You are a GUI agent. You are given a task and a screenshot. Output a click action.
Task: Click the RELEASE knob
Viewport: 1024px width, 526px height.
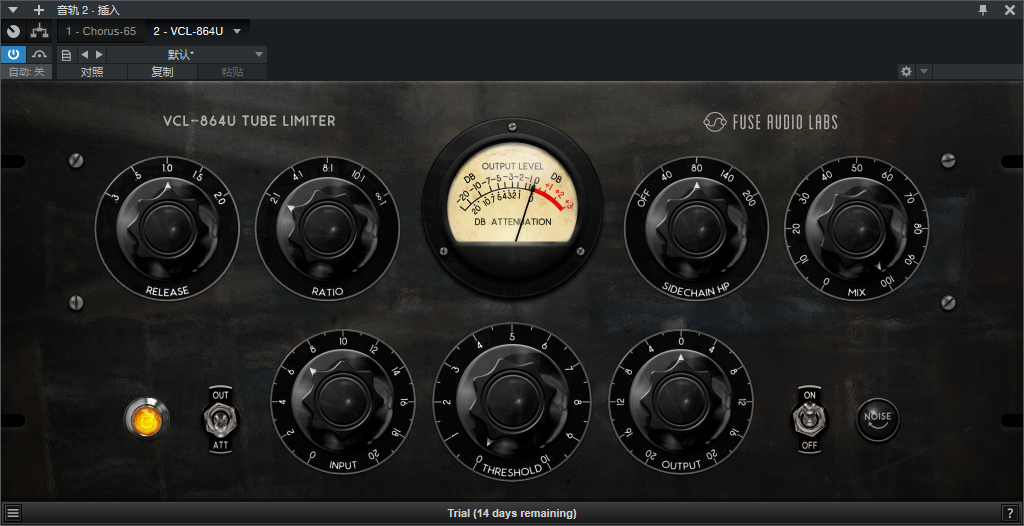pos(167,226)
